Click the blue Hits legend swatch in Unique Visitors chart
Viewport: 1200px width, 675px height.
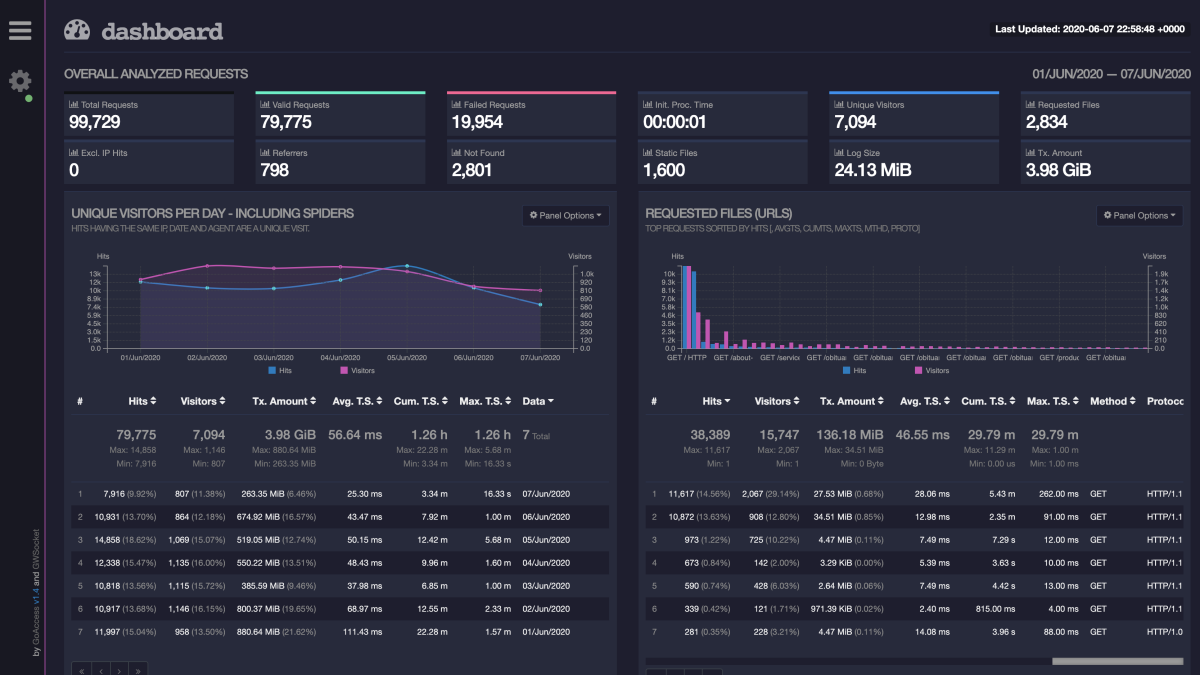pyautogui.click(x=272, y=370)
